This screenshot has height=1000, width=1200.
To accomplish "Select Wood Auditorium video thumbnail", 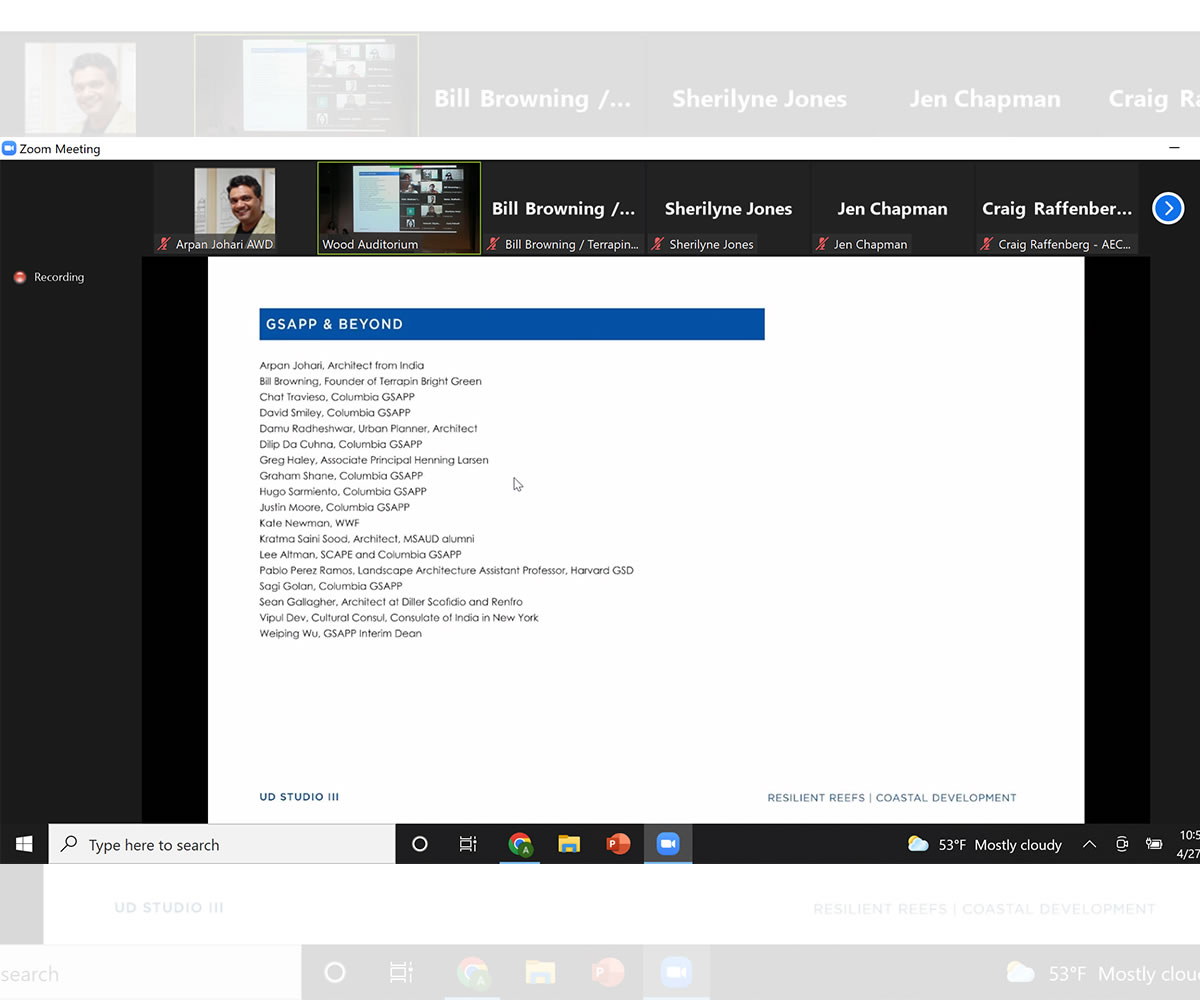I will tap(399, 208).
